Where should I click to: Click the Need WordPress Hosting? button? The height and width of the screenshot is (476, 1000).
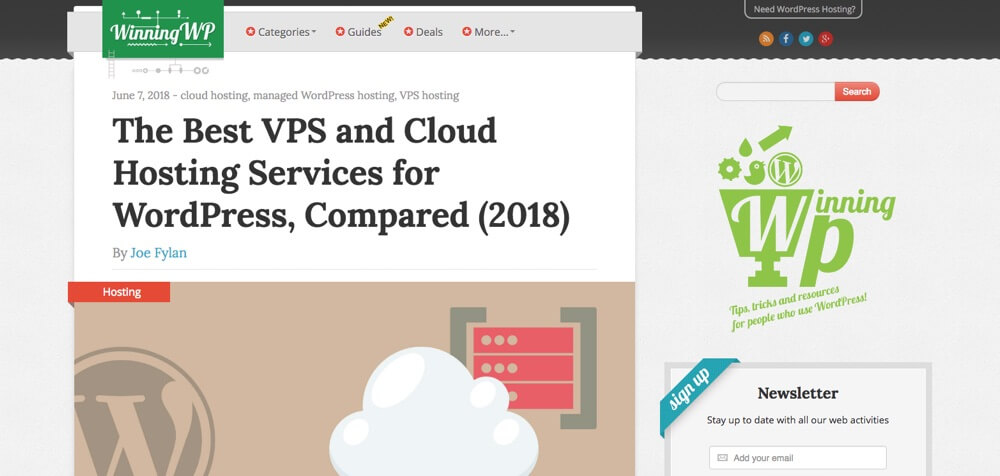804,9
